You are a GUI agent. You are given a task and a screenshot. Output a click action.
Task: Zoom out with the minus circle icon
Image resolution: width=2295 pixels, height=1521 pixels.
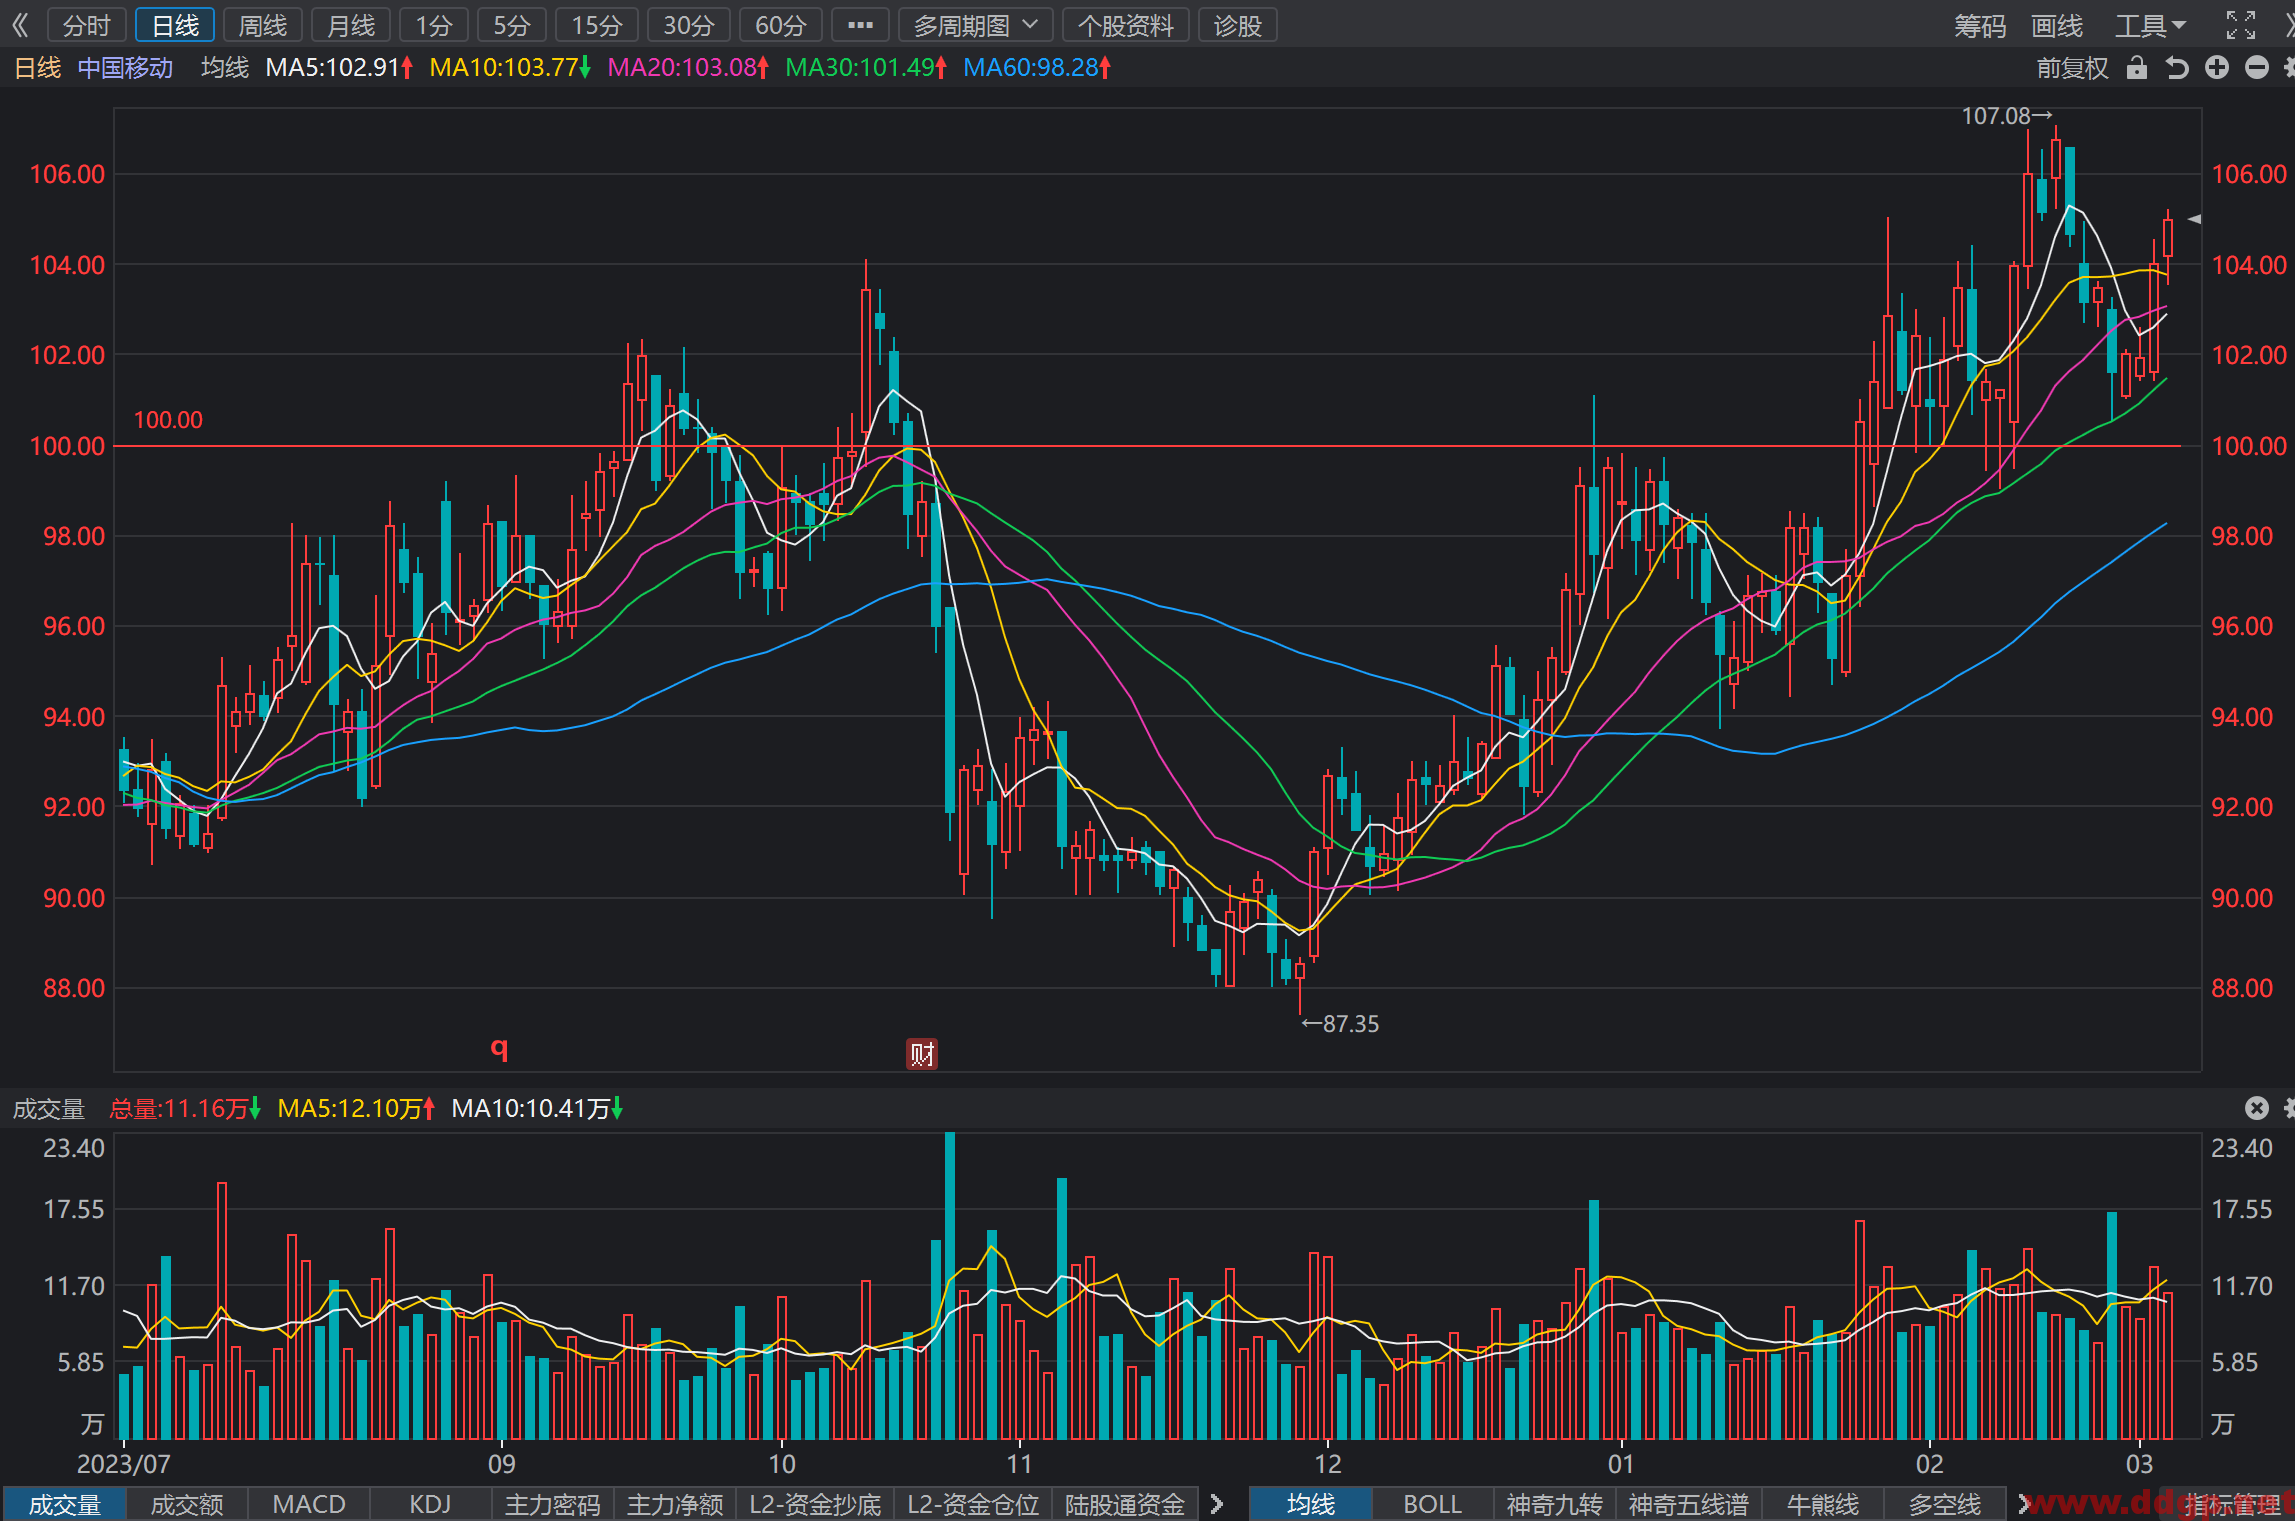tap(2257, 68)
